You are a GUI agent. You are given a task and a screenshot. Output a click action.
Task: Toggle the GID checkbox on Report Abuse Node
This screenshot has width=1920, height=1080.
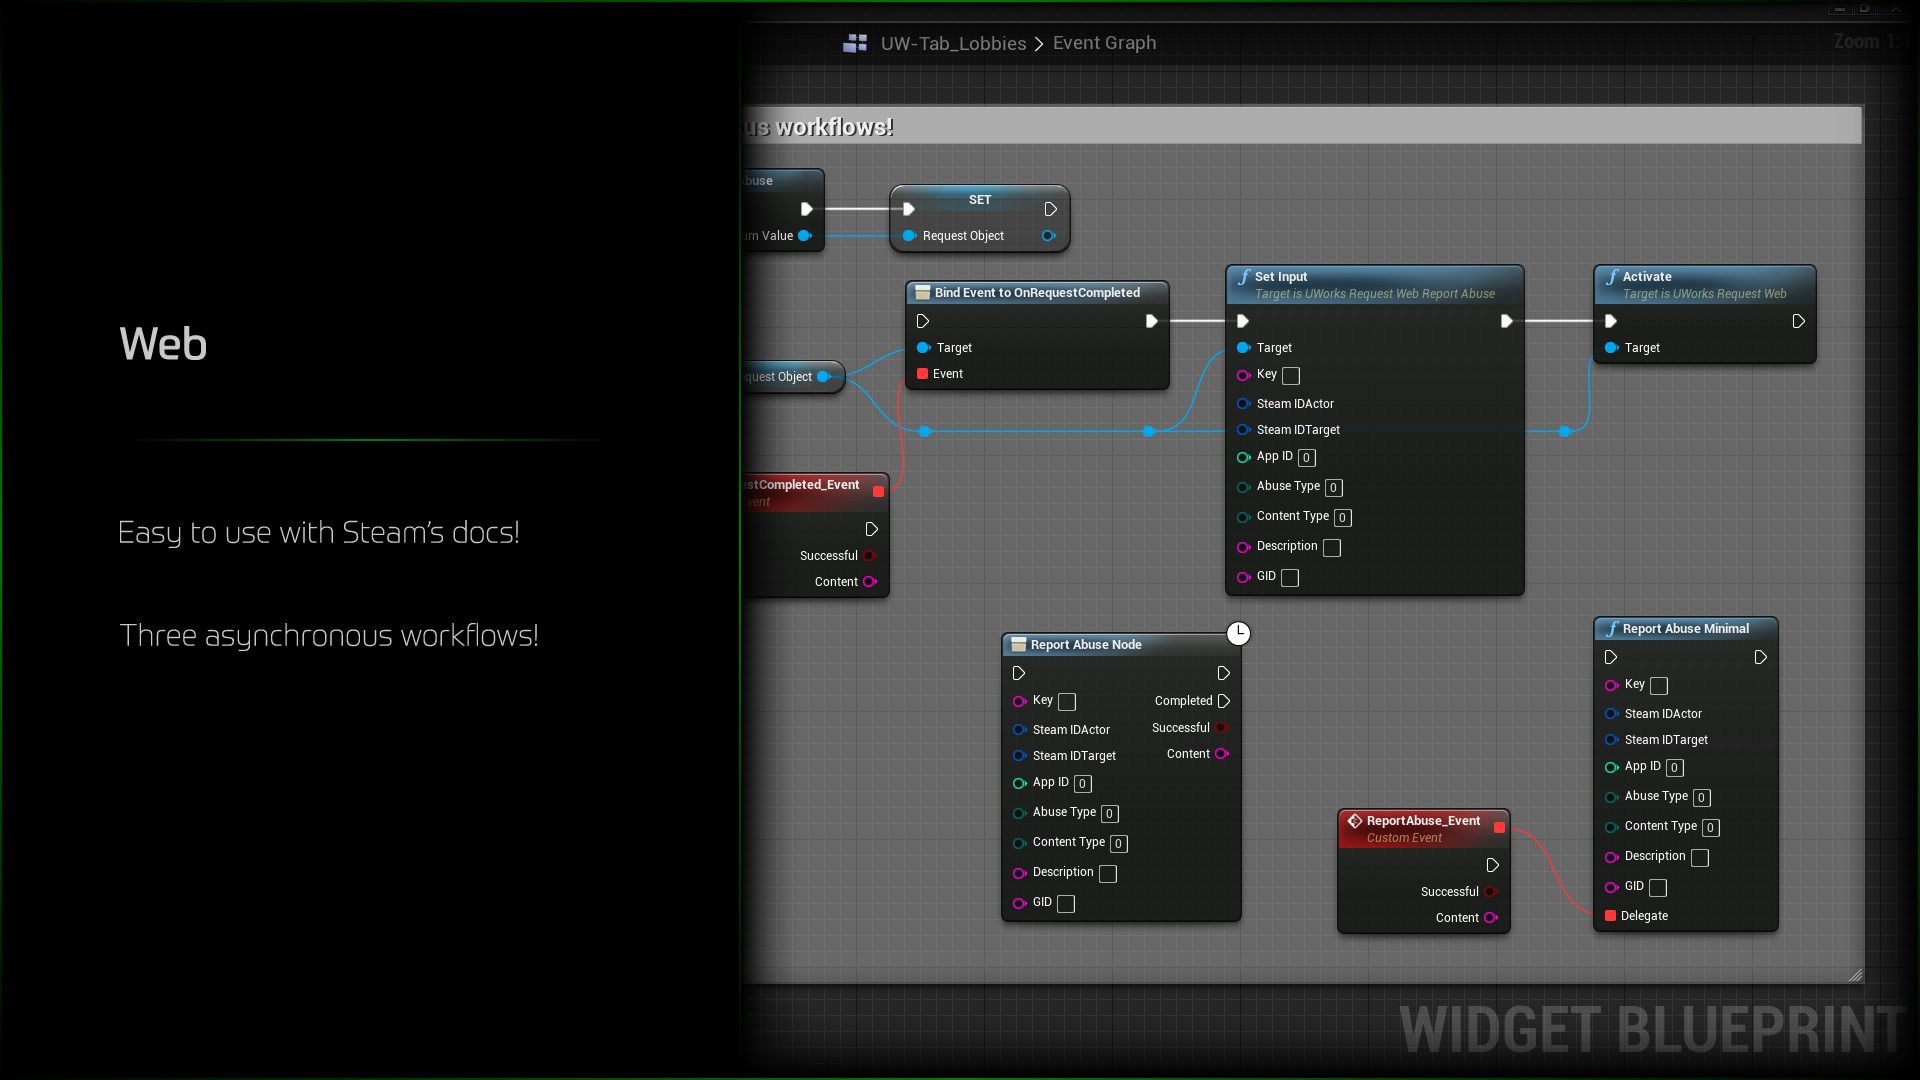(x=1066, y=903)
